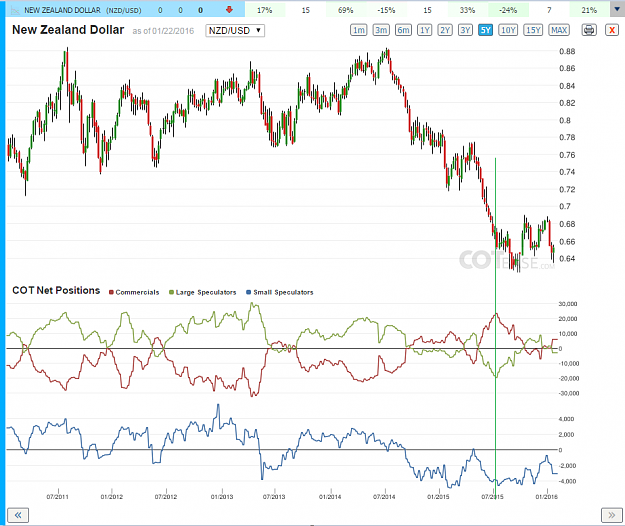Image resolution: width=625 pixels, height=526 pixels.
Task: Click the green Large Speculators color square
Action: [x=172, y=292]
